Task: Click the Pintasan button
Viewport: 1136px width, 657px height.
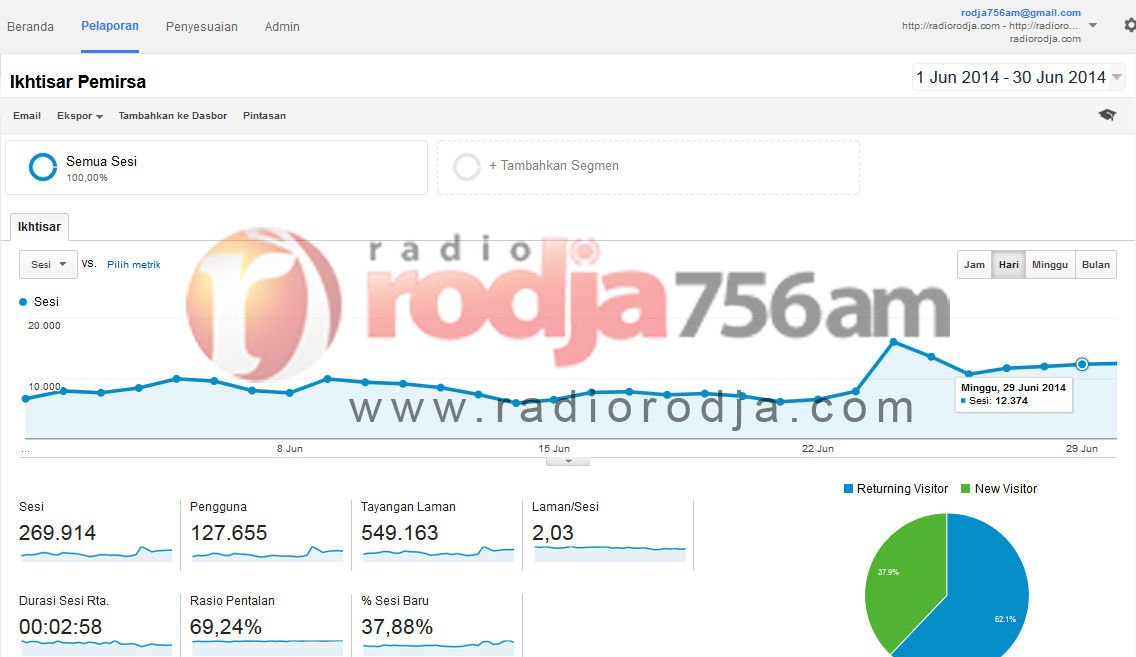Action: pos(264,116)
